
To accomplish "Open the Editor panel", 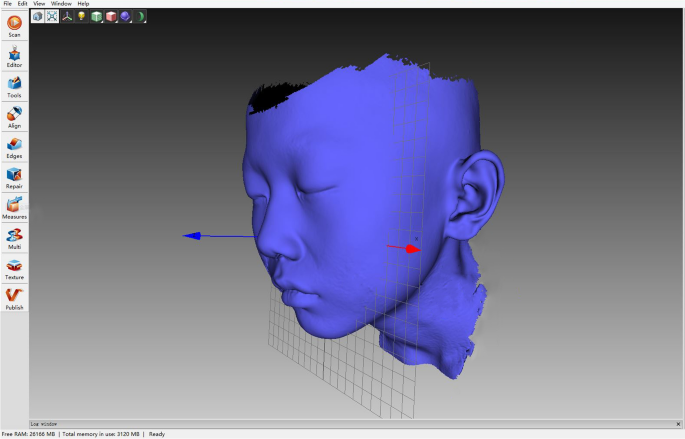I will [x=14, y=56].
